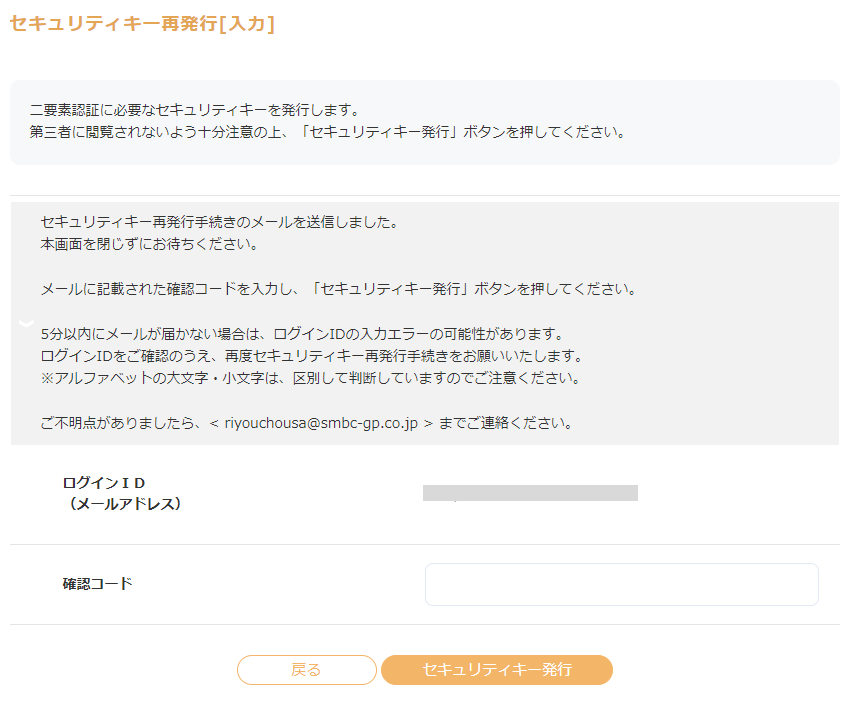This screenshot has width=849, height=707.
Task: Click the 確認コード label
Action: 97,584
